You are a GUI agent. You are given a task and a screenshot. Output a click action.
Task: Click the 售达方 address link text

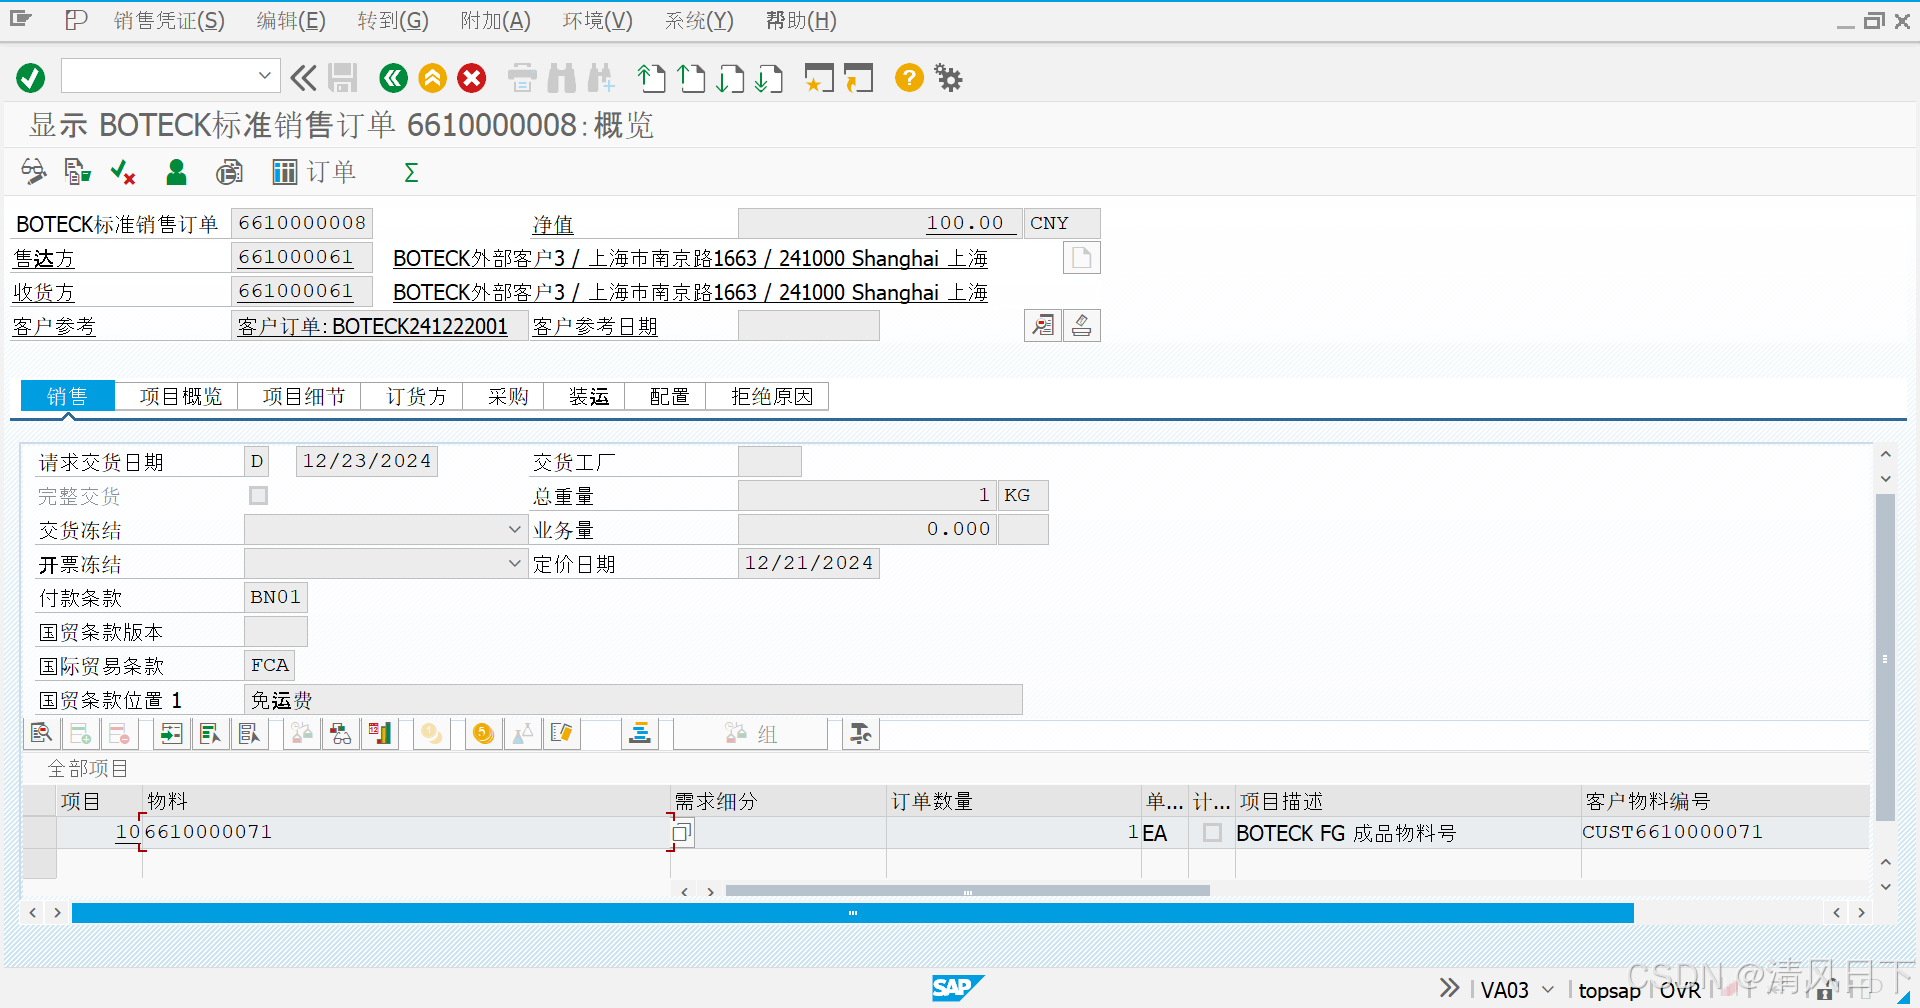point(690,258)
